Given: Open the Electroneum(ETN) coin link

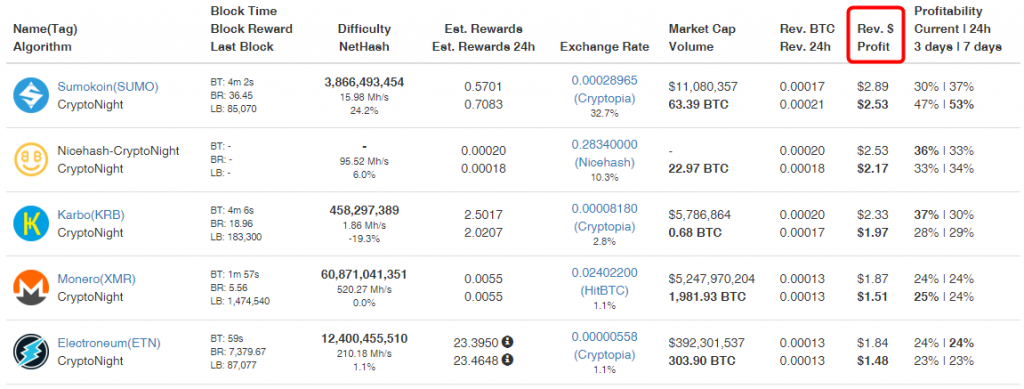Looking at the screenshot, I should [109, 343].
